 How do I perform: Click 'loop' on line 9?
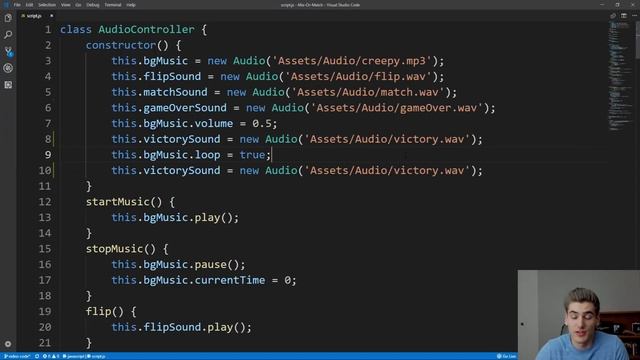click(207, 155)
